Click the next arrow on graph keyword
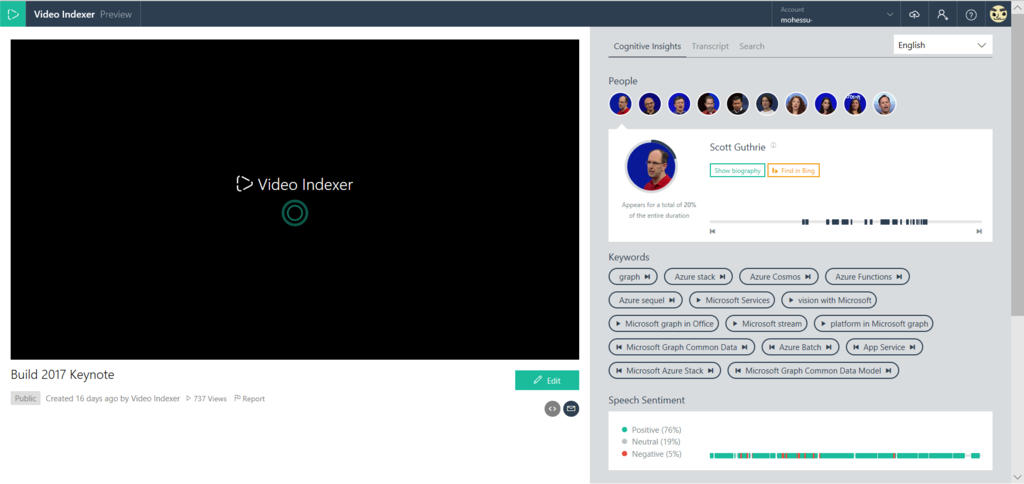The width and height of the screenshot is (1024, 484). click(647, 277)
